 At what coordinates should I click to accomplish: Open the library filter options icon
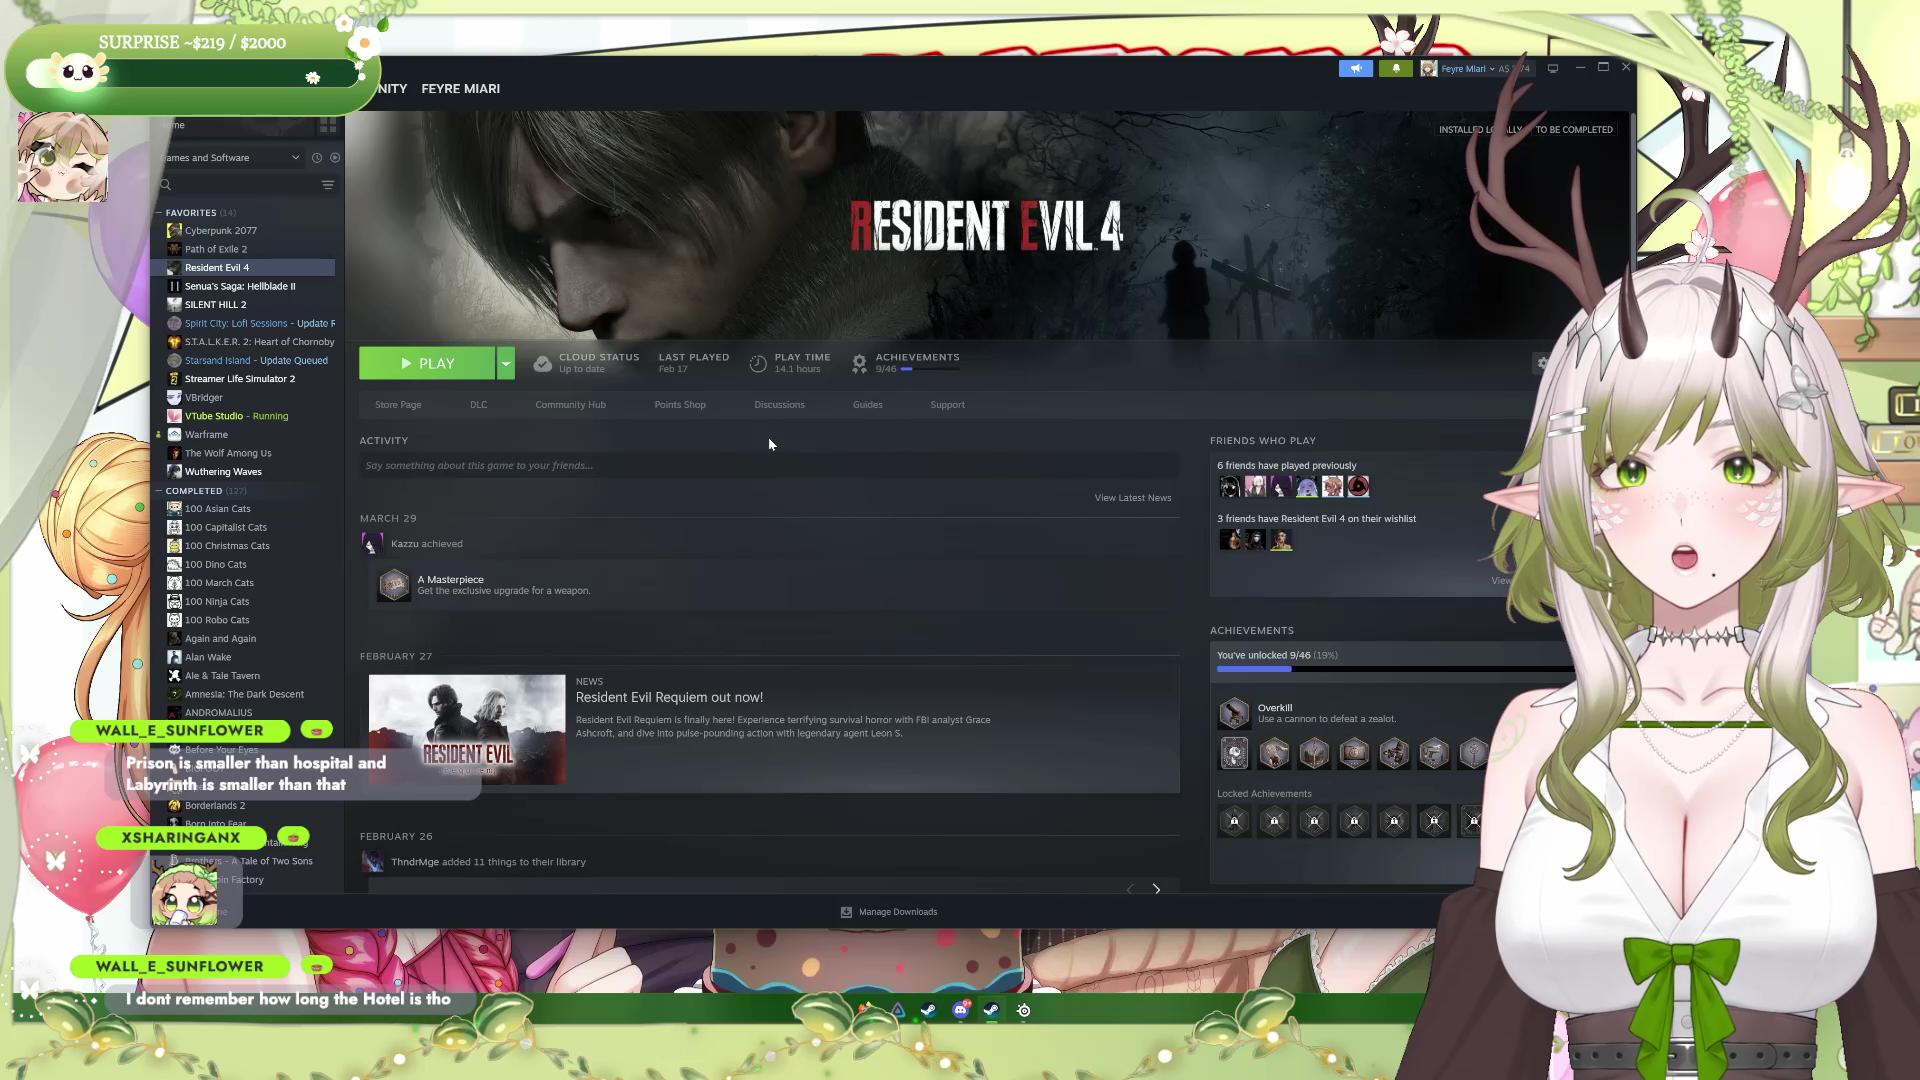[x=328, y=185]
